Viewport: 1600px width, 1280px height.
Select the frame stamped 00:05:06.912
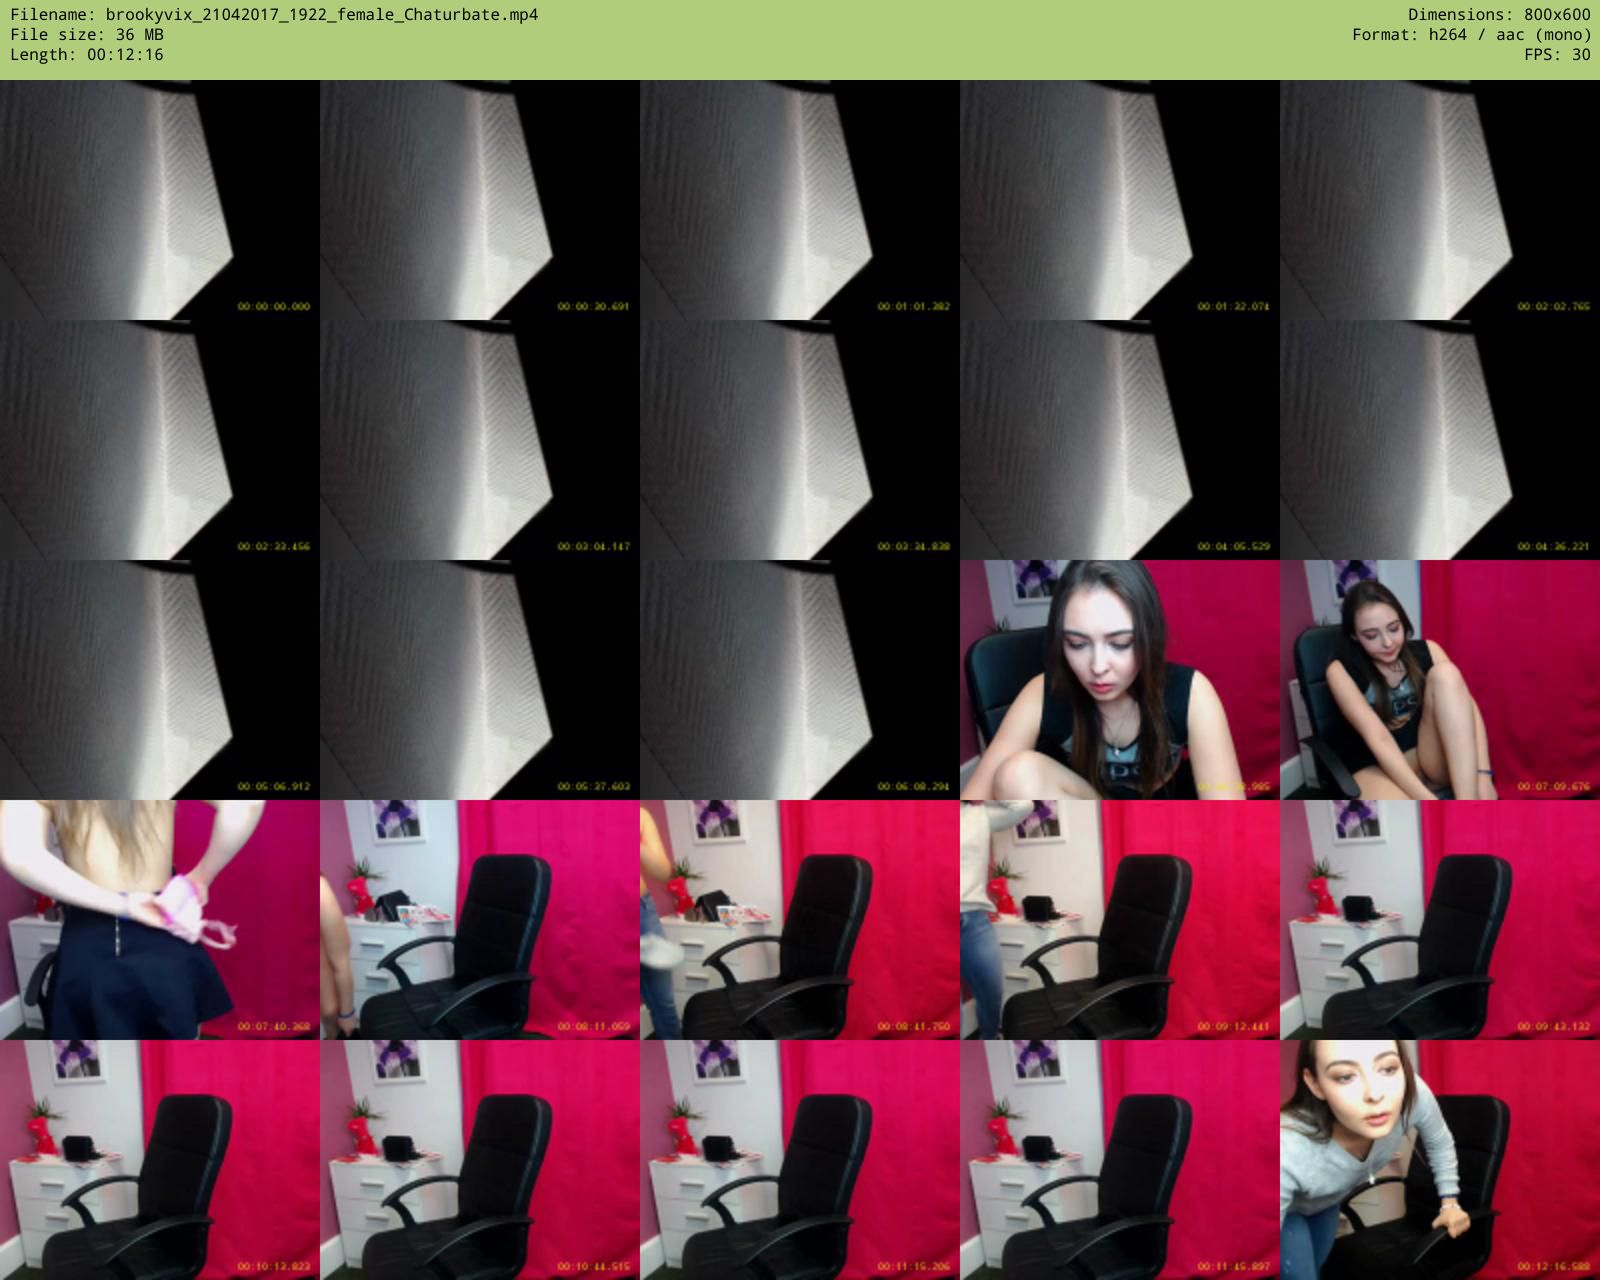[160, 680]
